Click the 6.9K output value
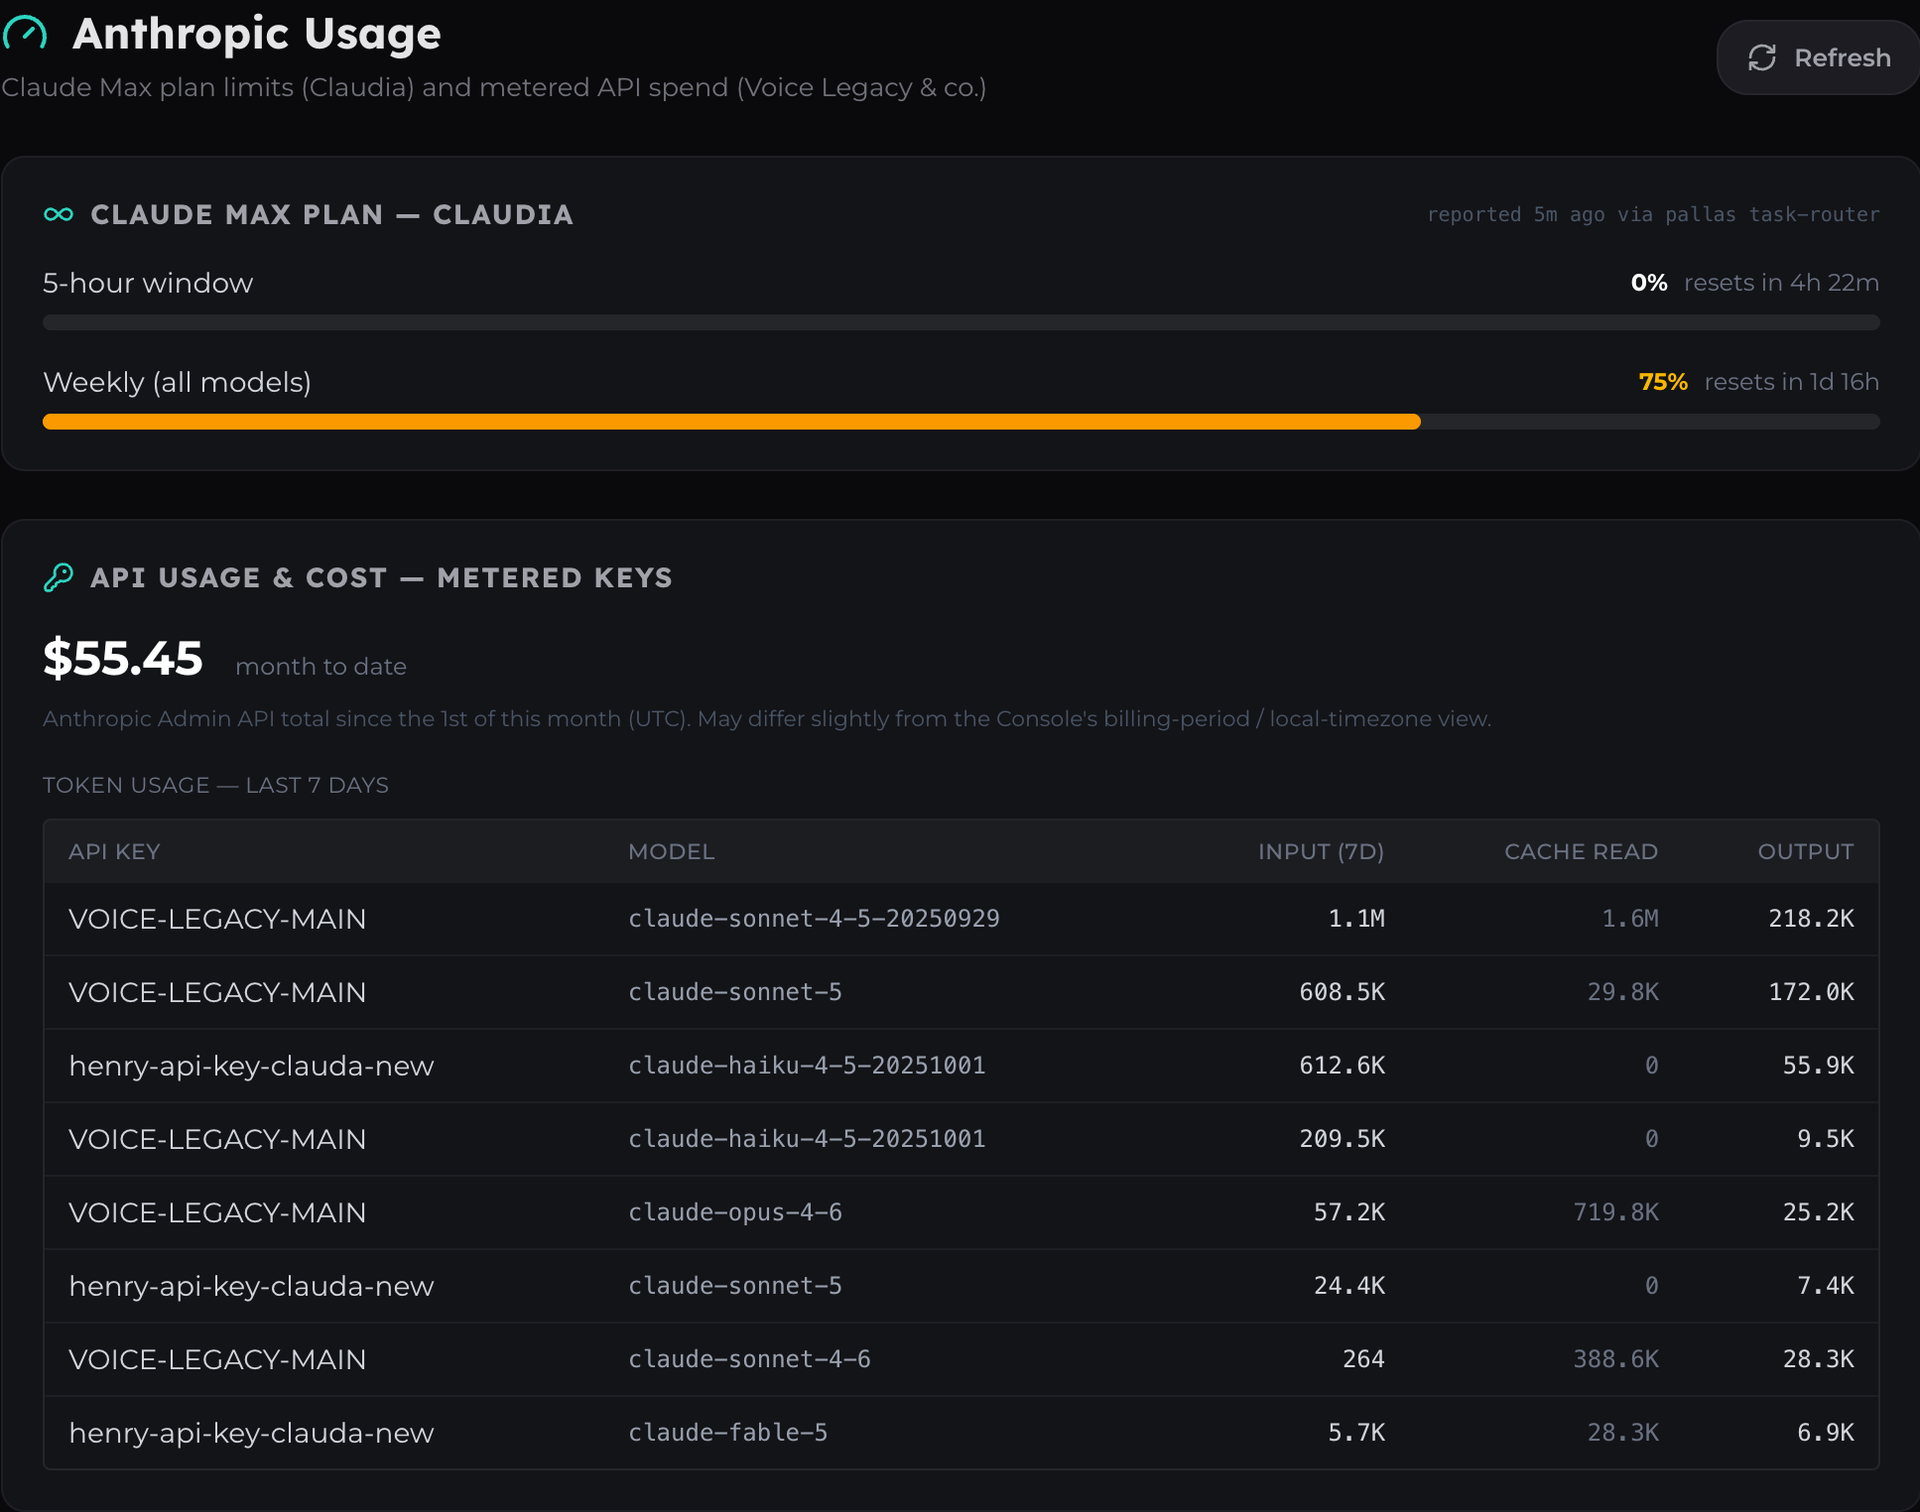This screenshot has width=1920, height=1512. point(1825,1433)
